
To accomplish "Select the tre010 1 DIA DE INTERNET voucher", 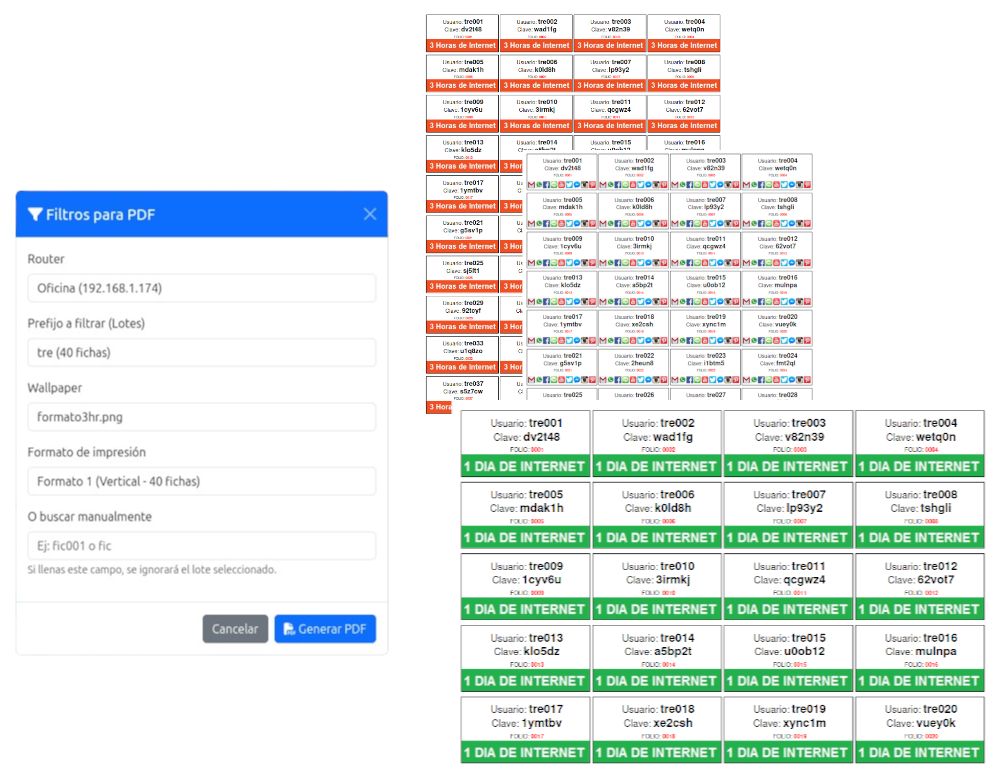I will 657,587.
